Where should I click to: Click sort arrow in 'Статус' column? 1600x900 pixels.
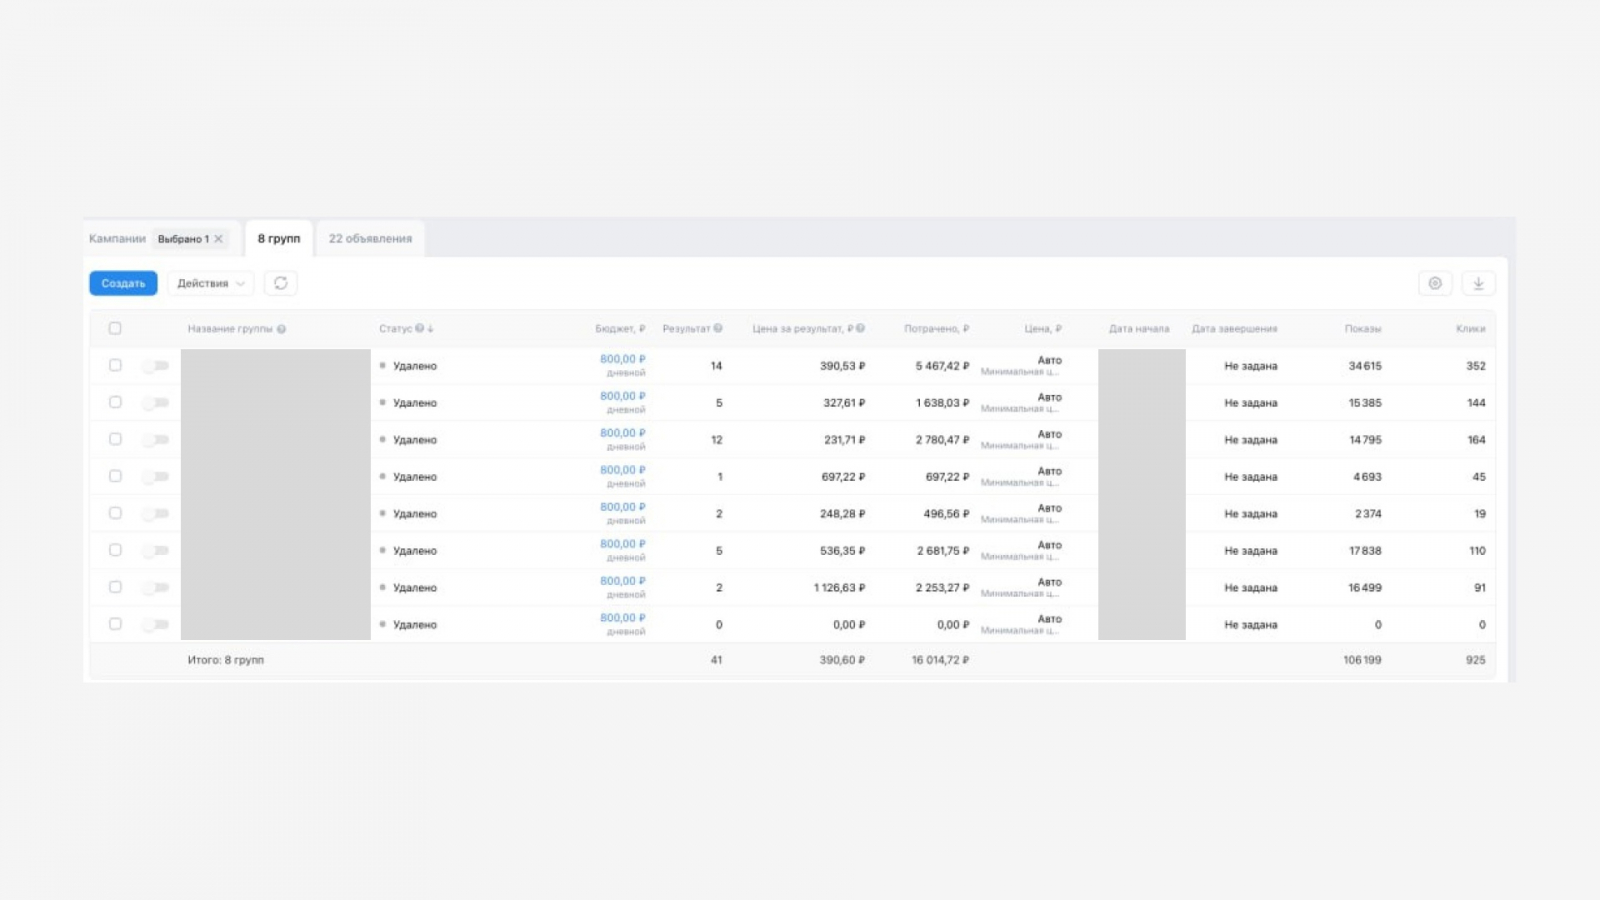431,329
